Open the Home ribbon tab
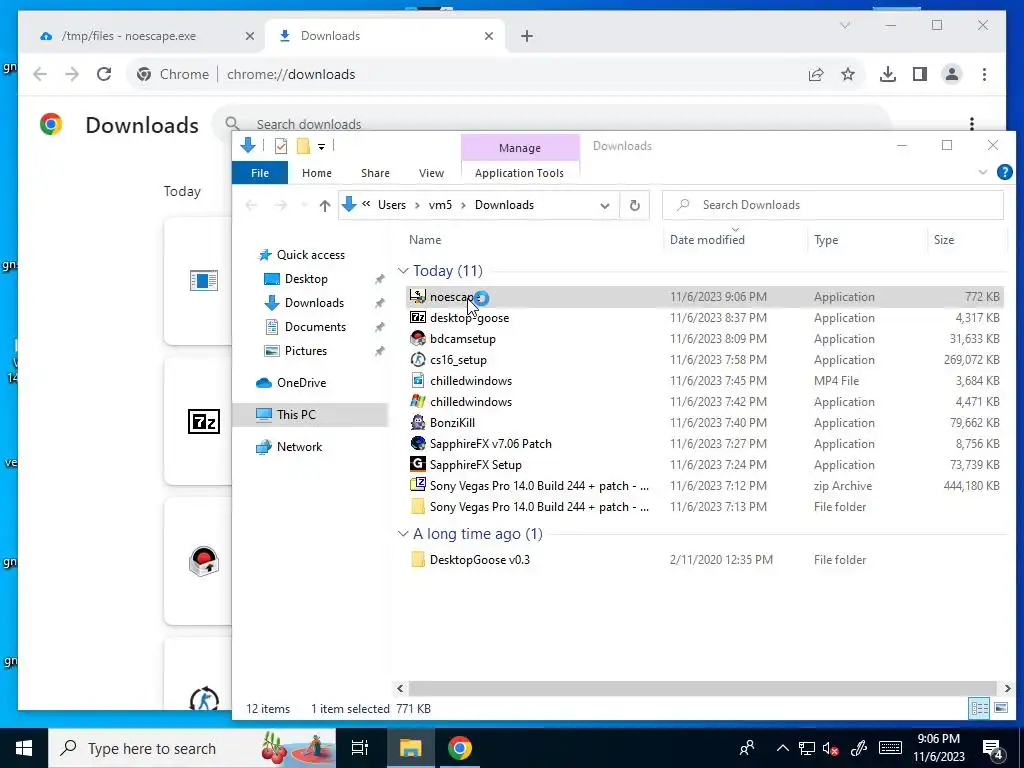This screenshot has height=768, width=1024. tap(317, 173)
